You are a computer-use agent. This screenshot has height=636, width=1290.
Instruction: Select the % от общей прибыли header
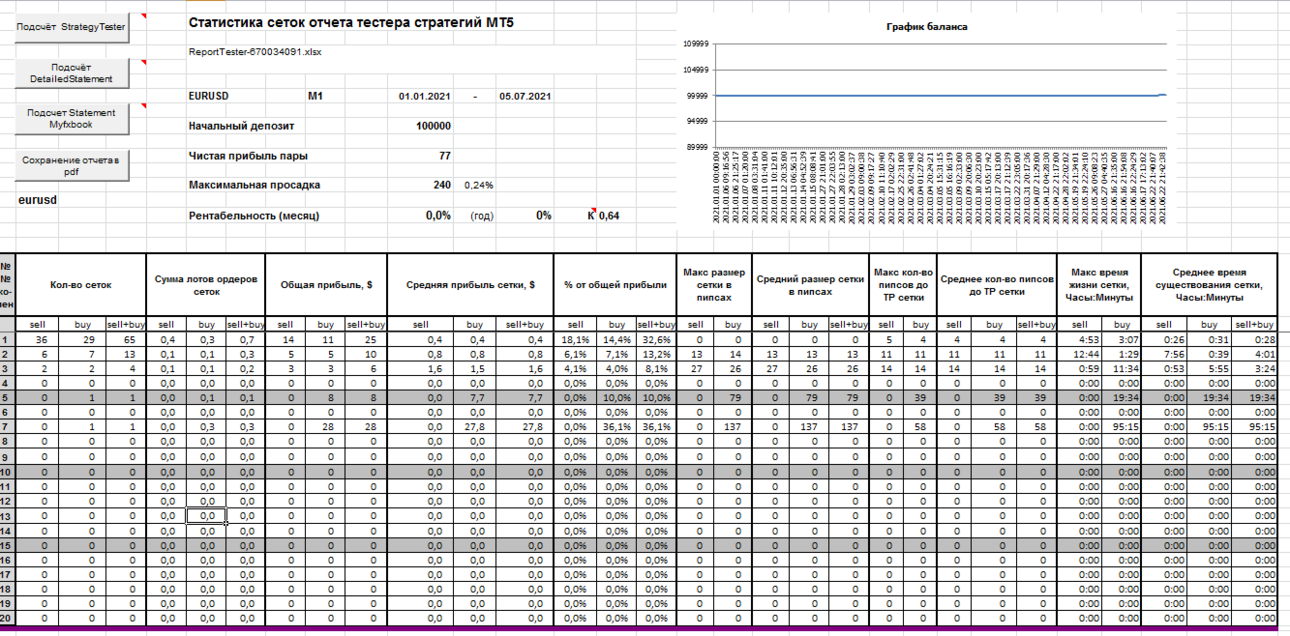[x=615, y=285]
